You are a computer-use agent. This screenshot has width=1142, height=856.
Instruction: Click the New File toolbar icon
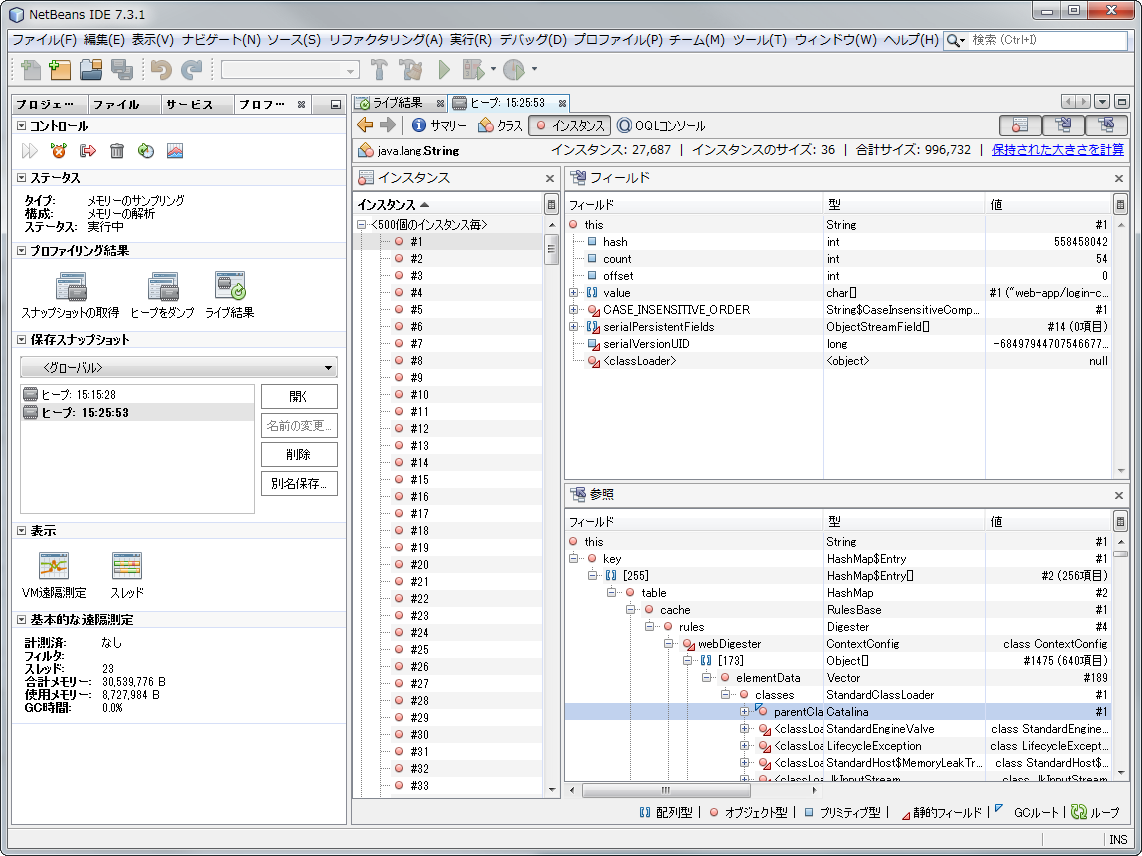pos(31,69)
